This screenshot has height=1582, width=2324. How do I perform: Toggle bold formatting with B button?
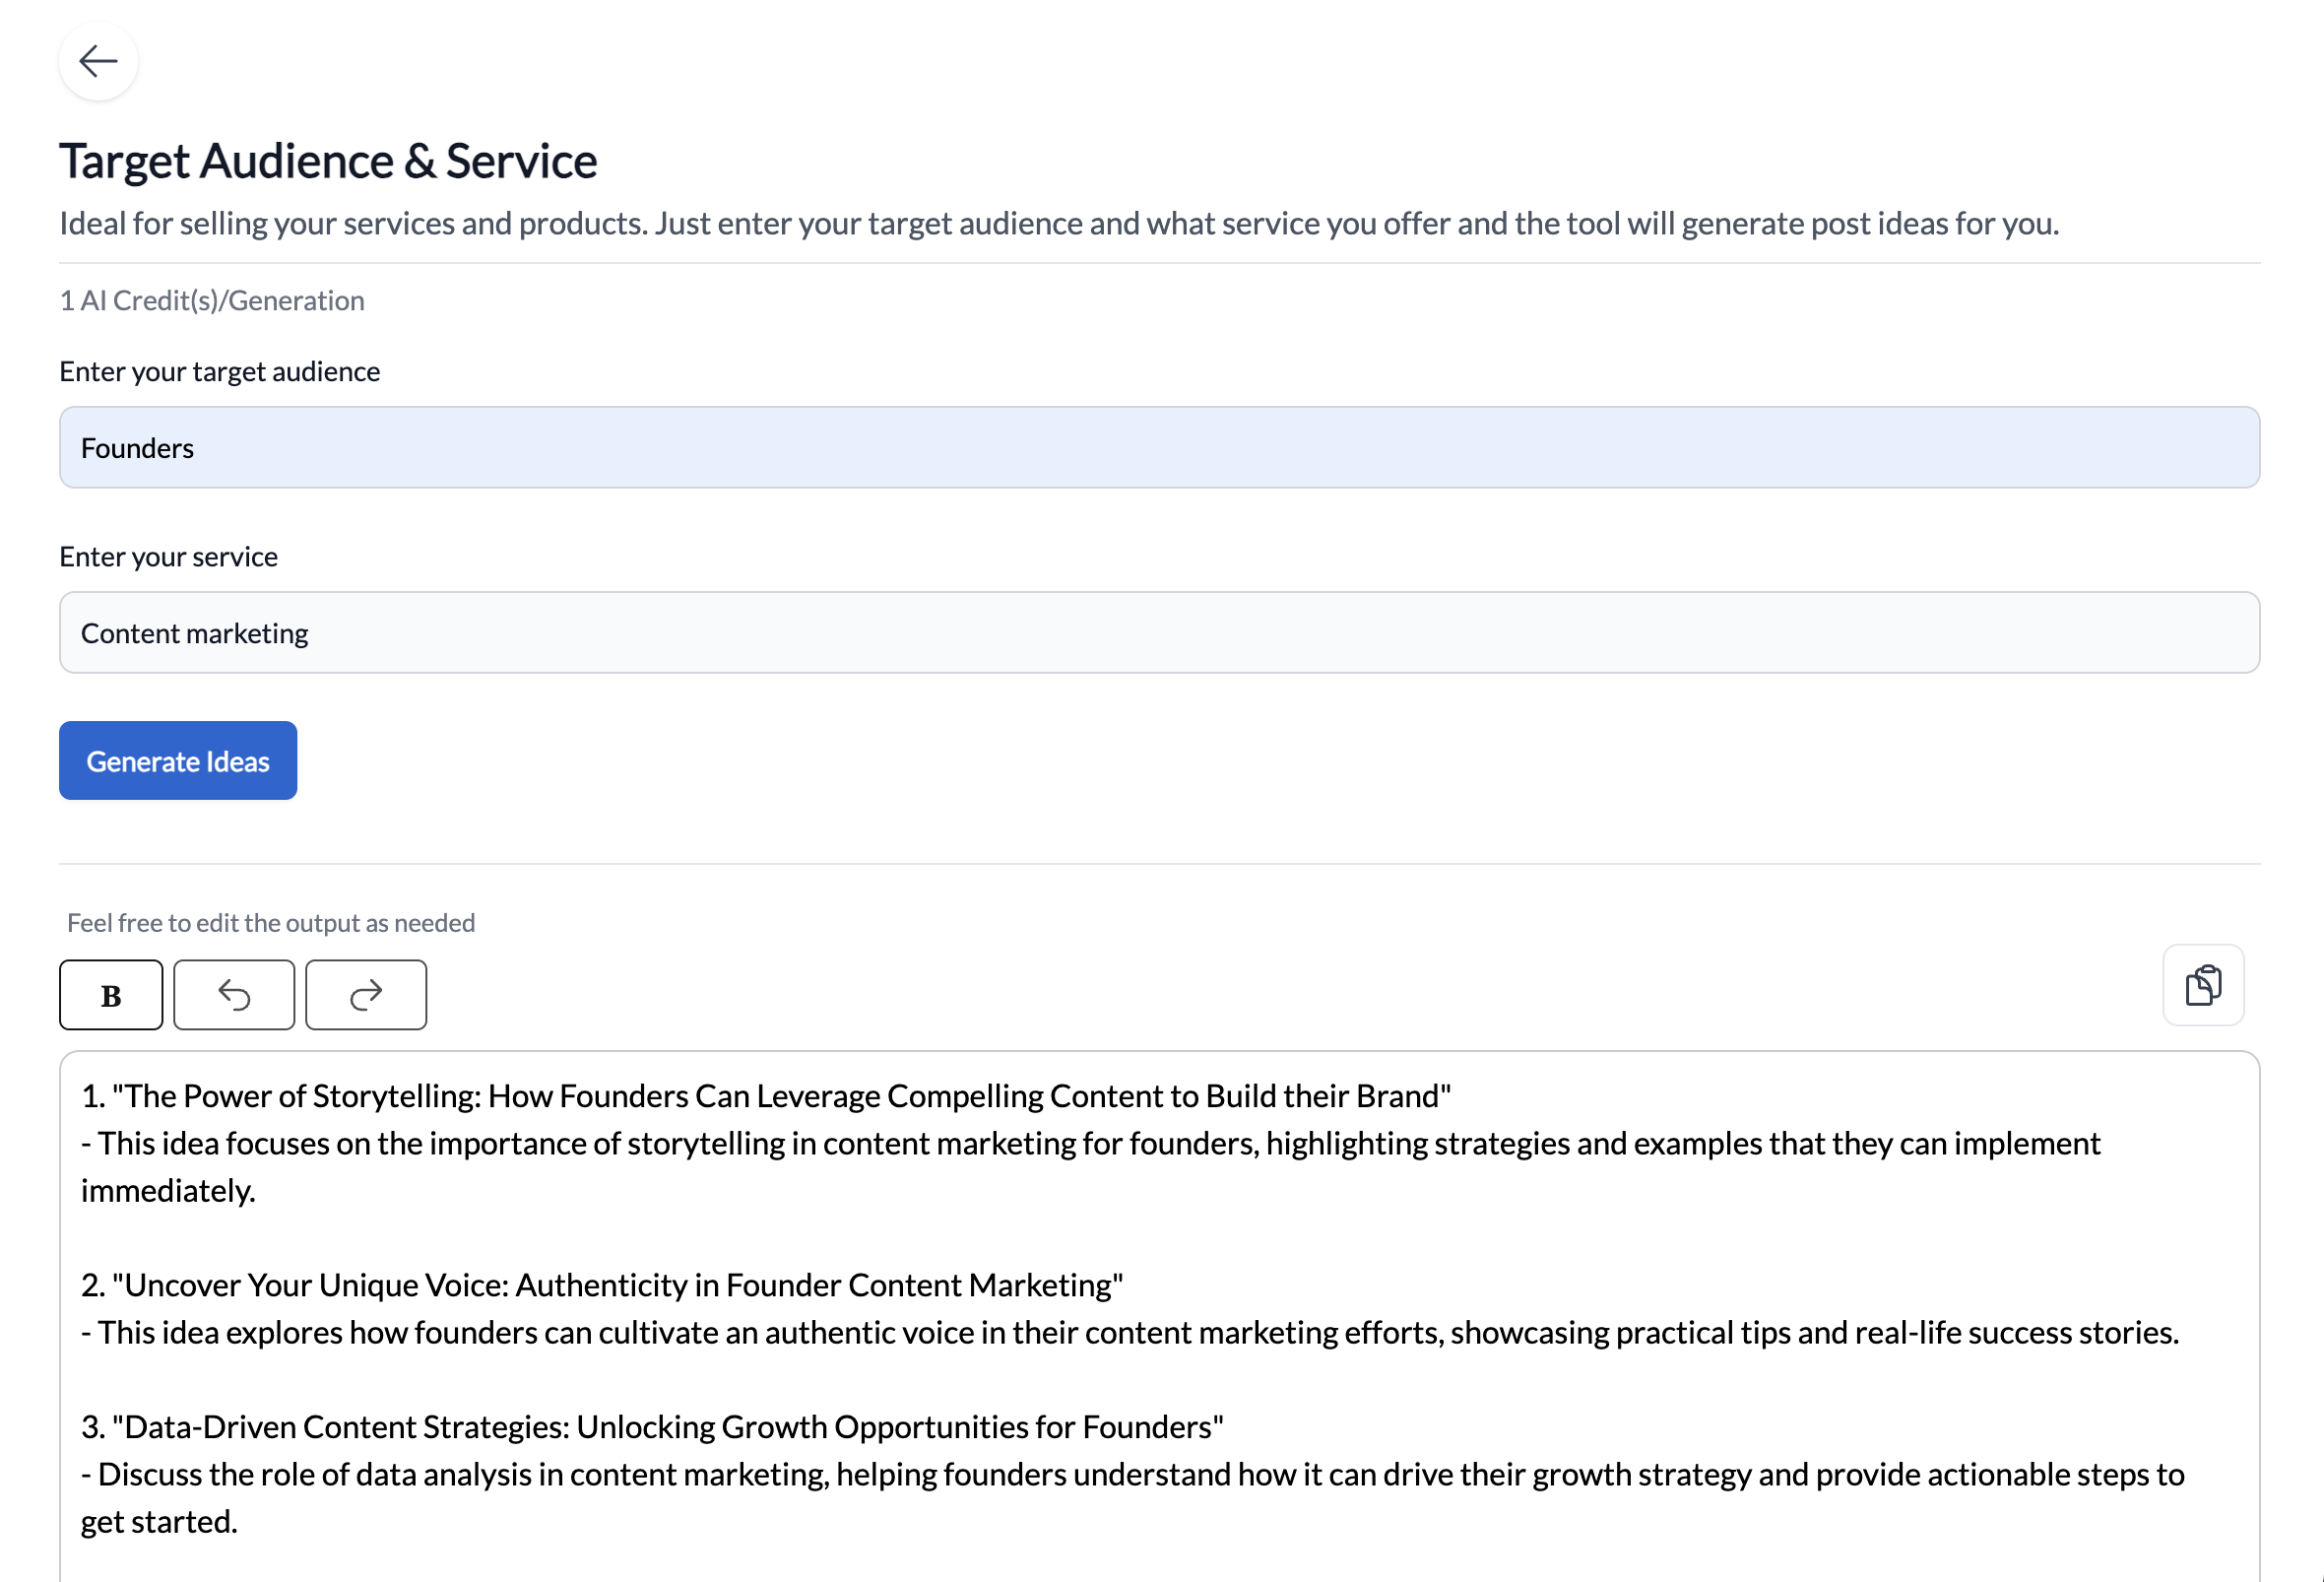click(111, 995)
